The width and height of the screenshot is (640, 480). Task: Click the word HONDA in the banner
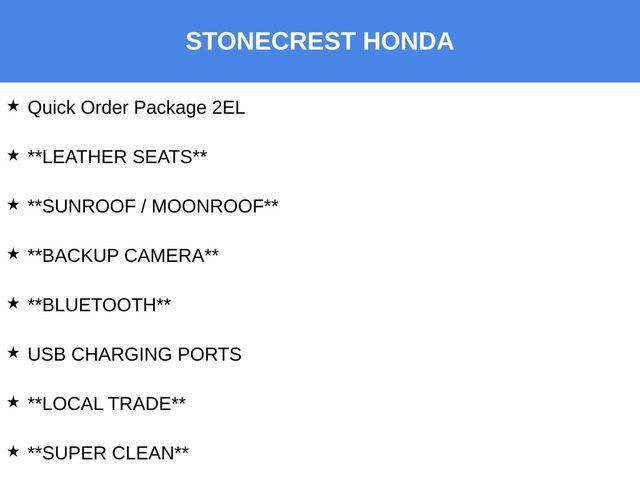pos(408,41)
